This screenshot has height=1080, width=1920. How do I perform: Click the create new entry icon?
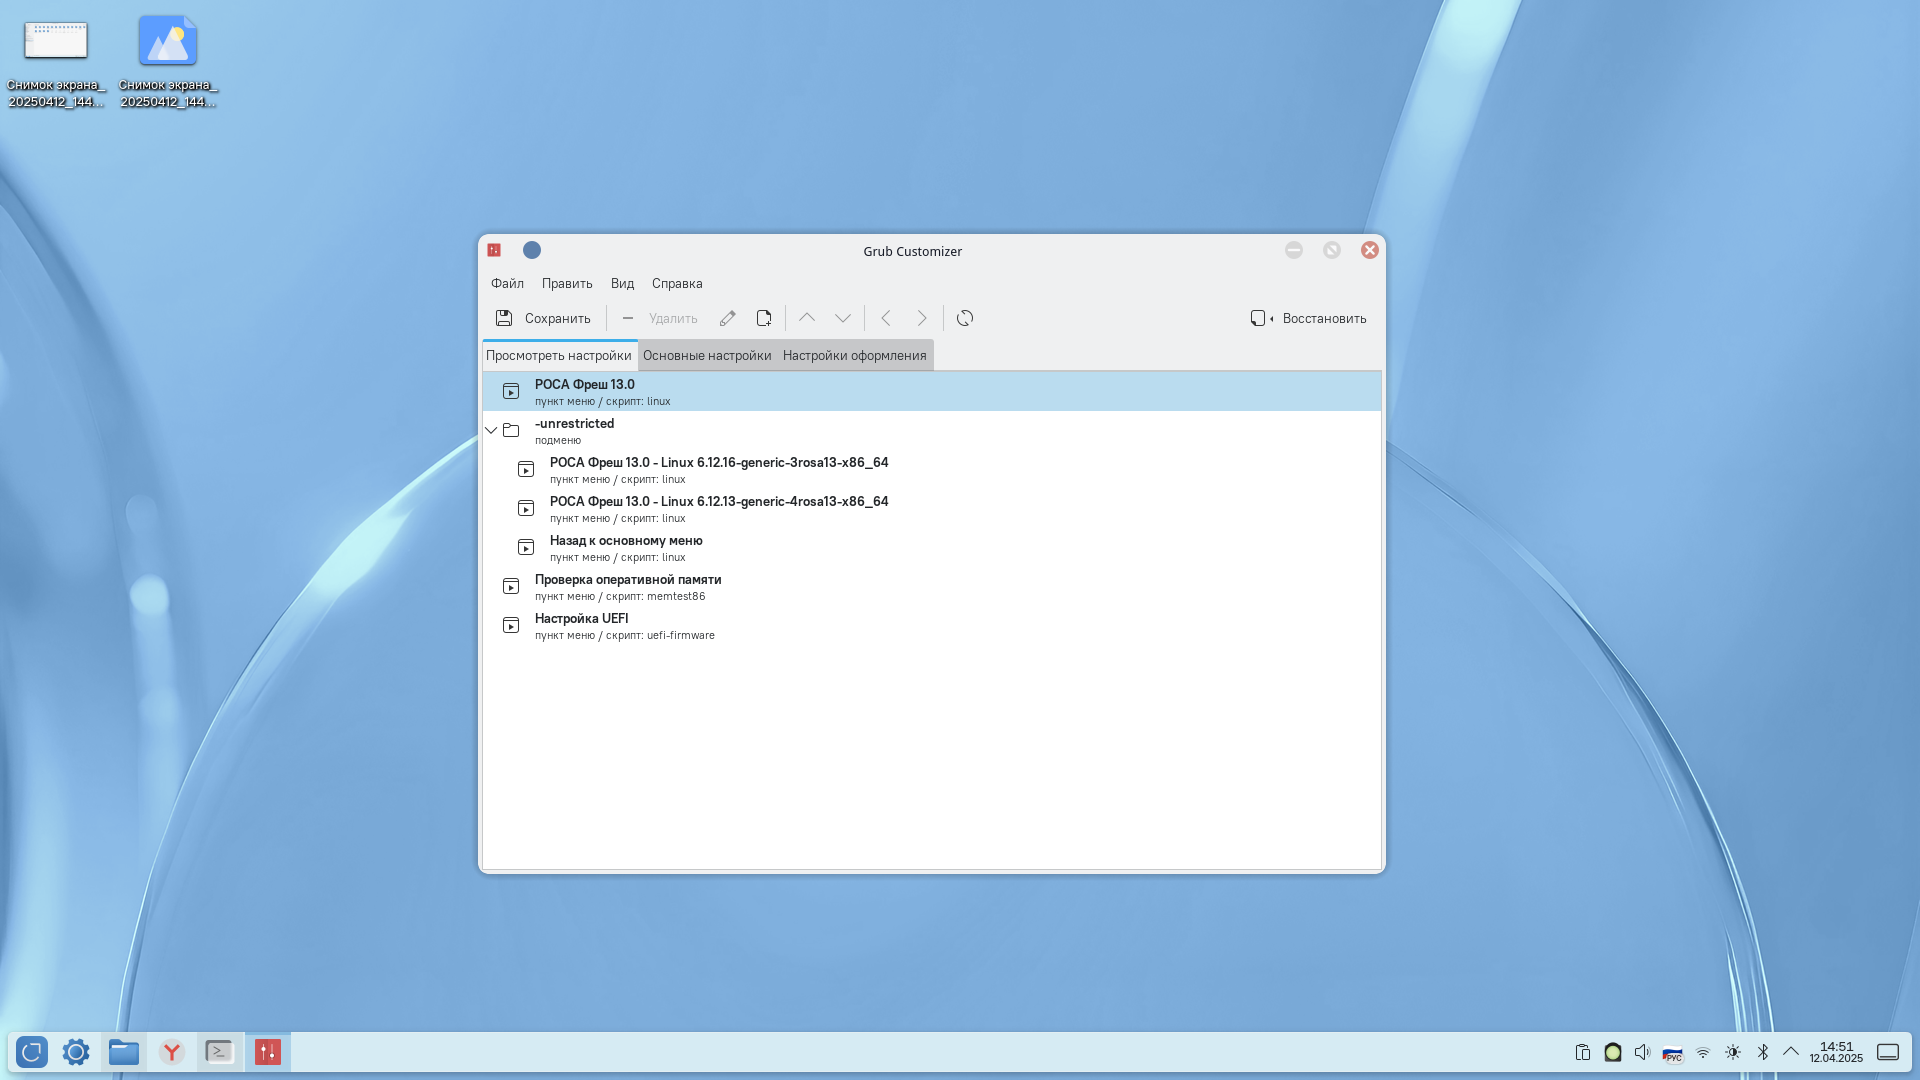[764, 318]
